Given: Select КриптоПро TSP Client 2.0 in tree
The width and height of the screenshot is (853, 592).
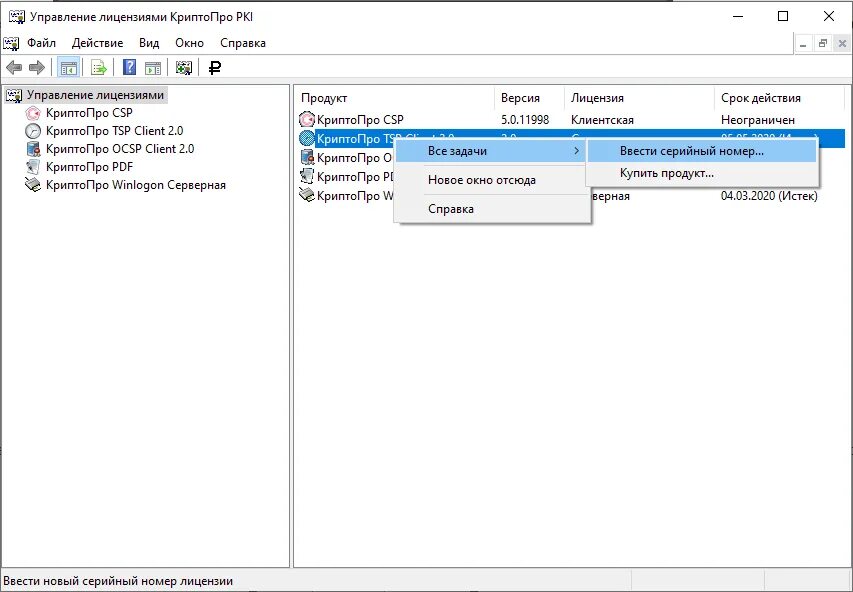Looking at the screenshot, I should 114,131.
